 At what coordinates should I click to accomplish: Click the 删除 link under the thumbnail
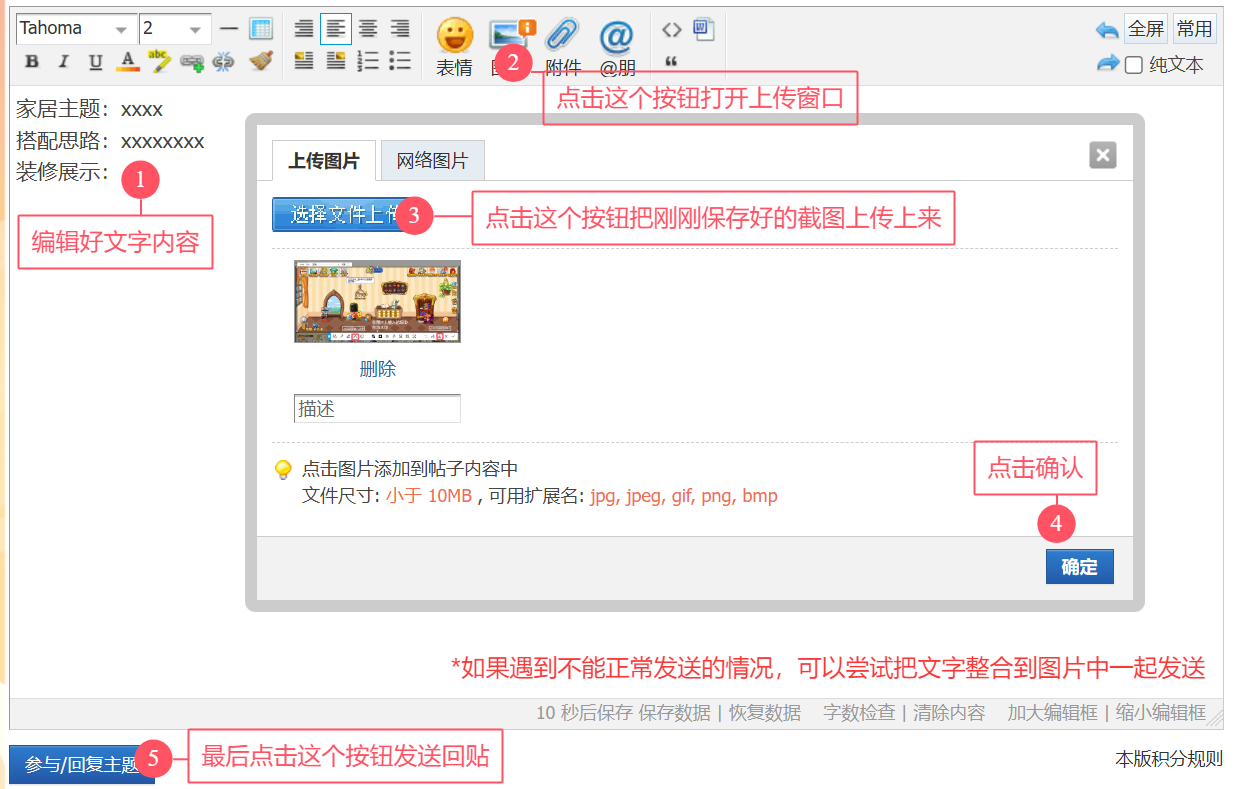377,369
